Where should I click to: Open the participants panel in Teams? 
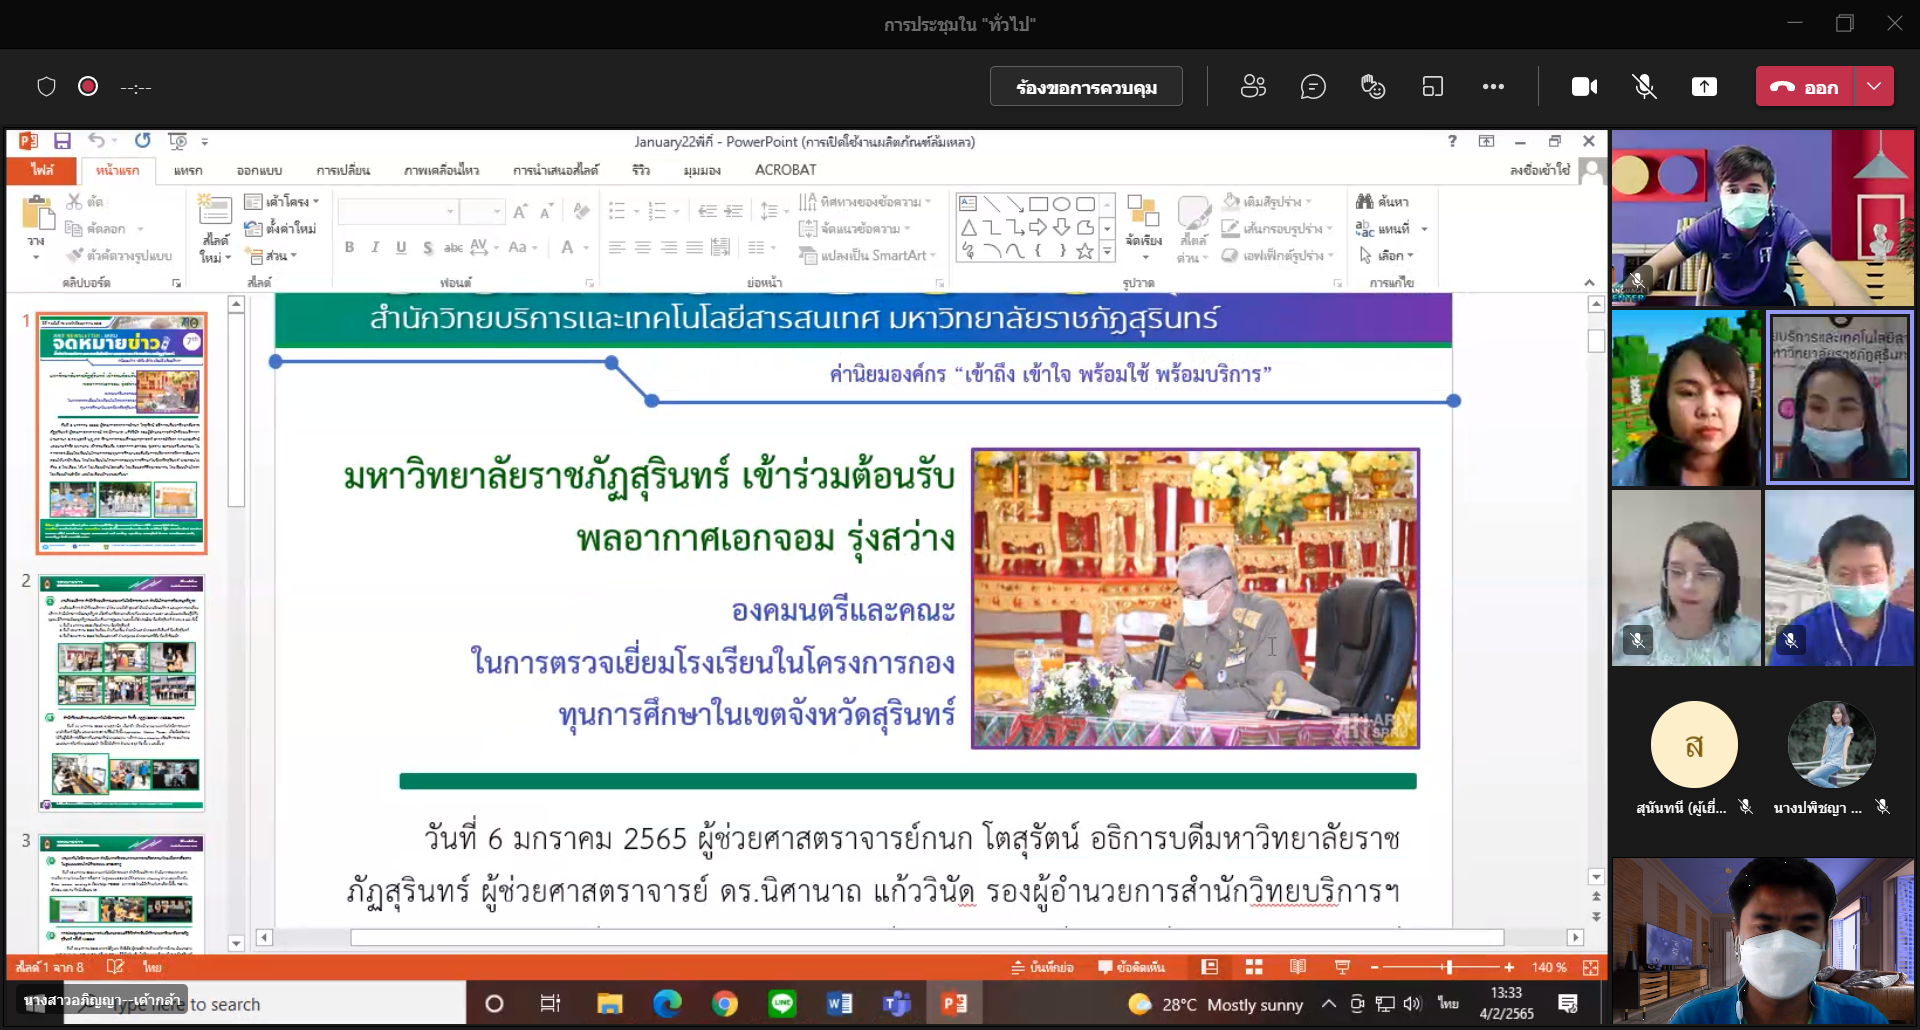point(1253,87)
